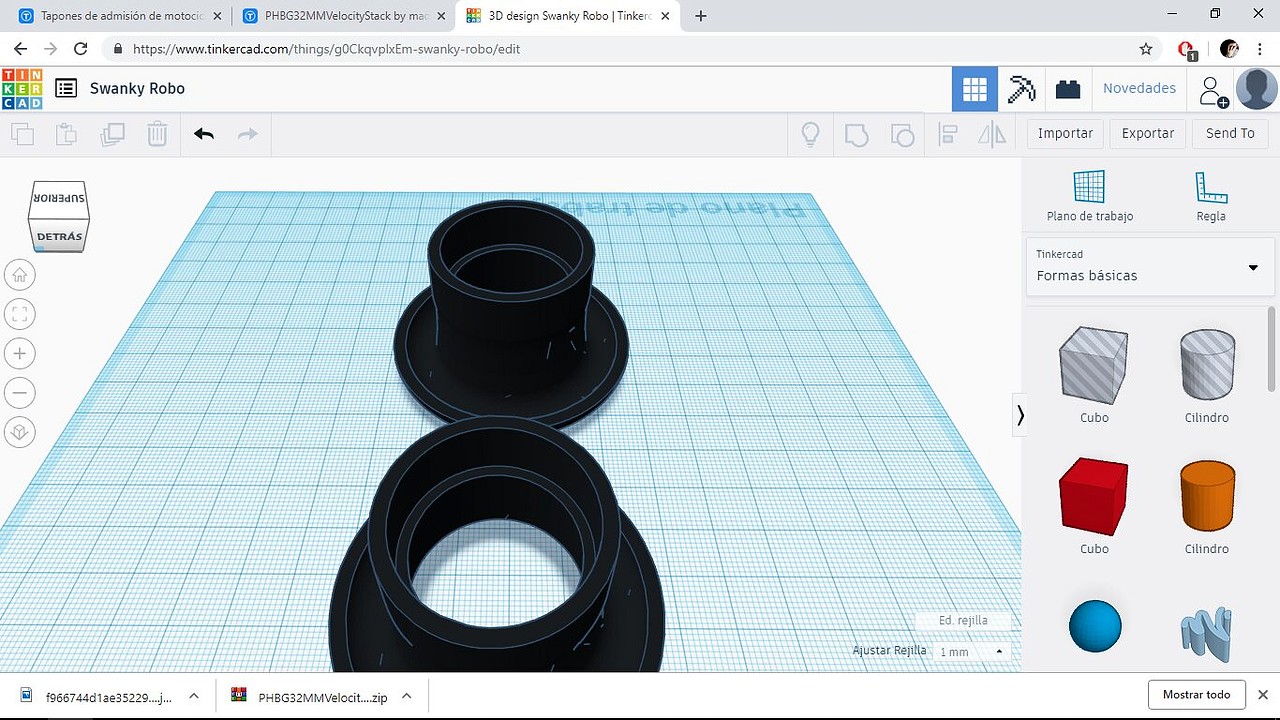
Task: Toggle orthographic perspective view icon
Action: (20, 432)
